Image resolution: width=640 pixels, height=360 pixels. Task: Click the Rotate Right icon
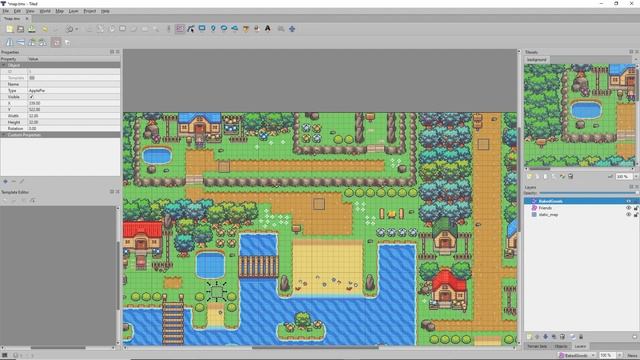point(42,42)
